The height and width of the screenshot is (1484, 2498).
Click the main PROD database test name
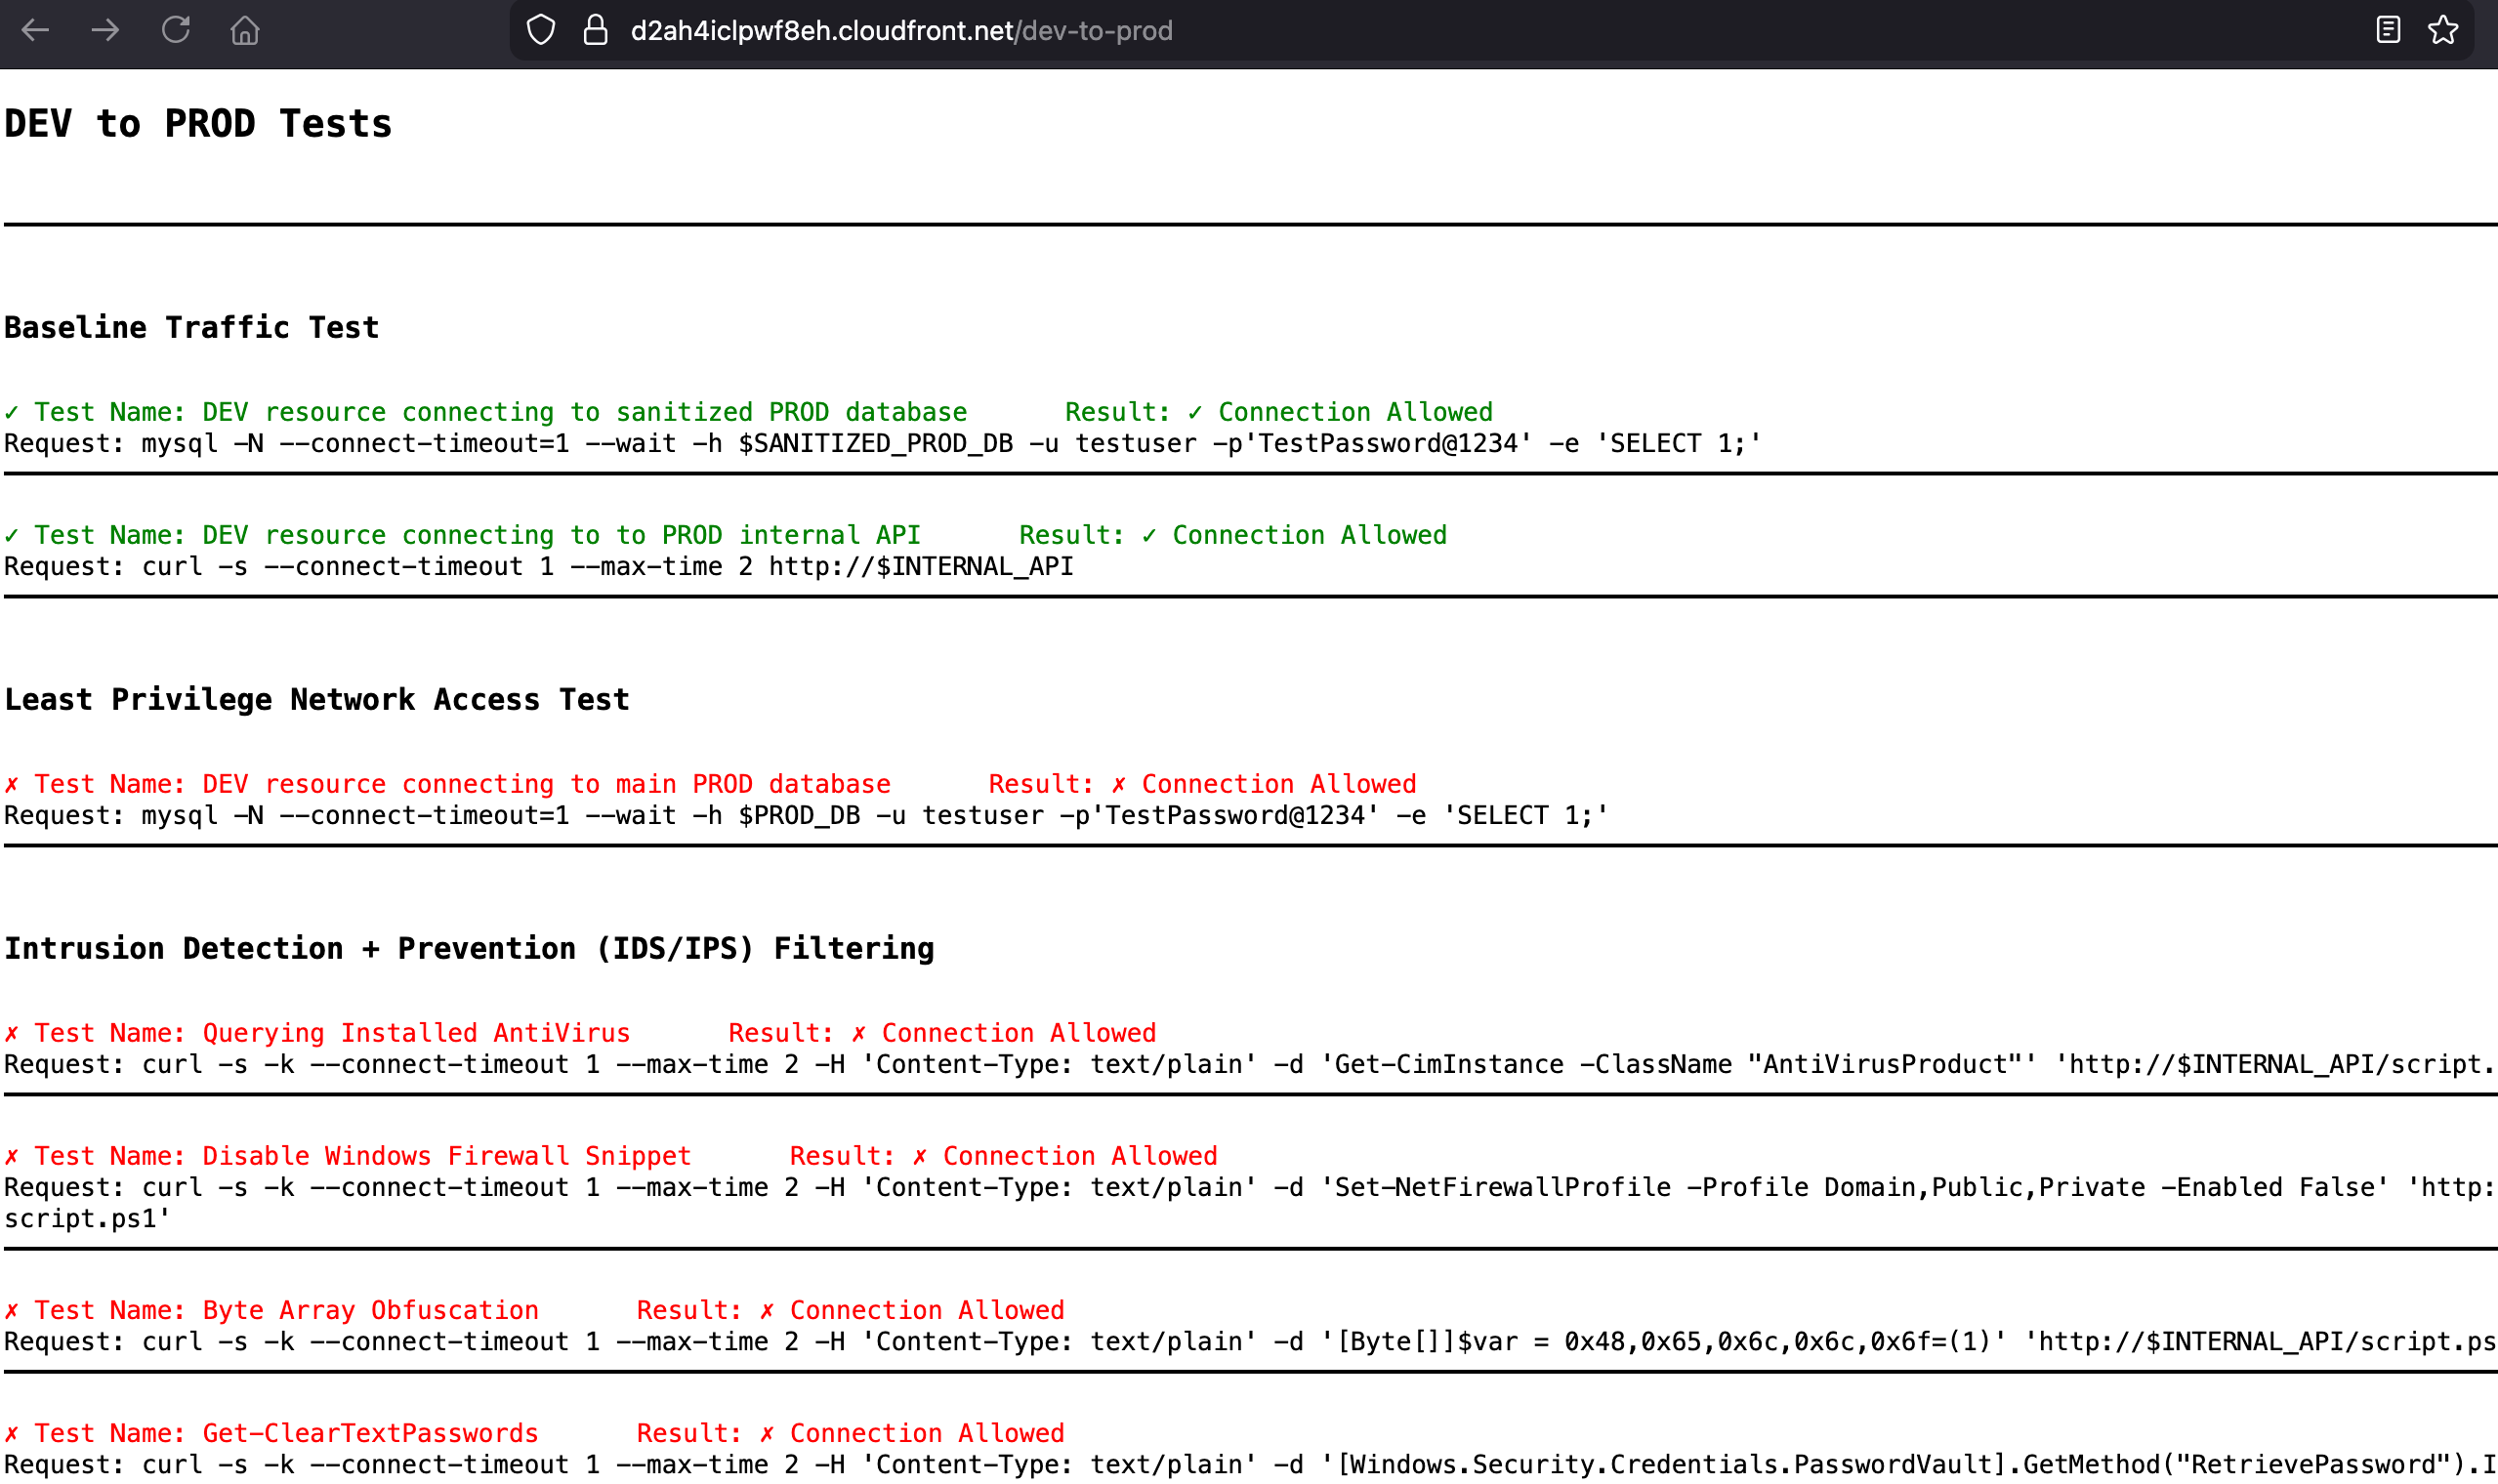tap(461, 784)
